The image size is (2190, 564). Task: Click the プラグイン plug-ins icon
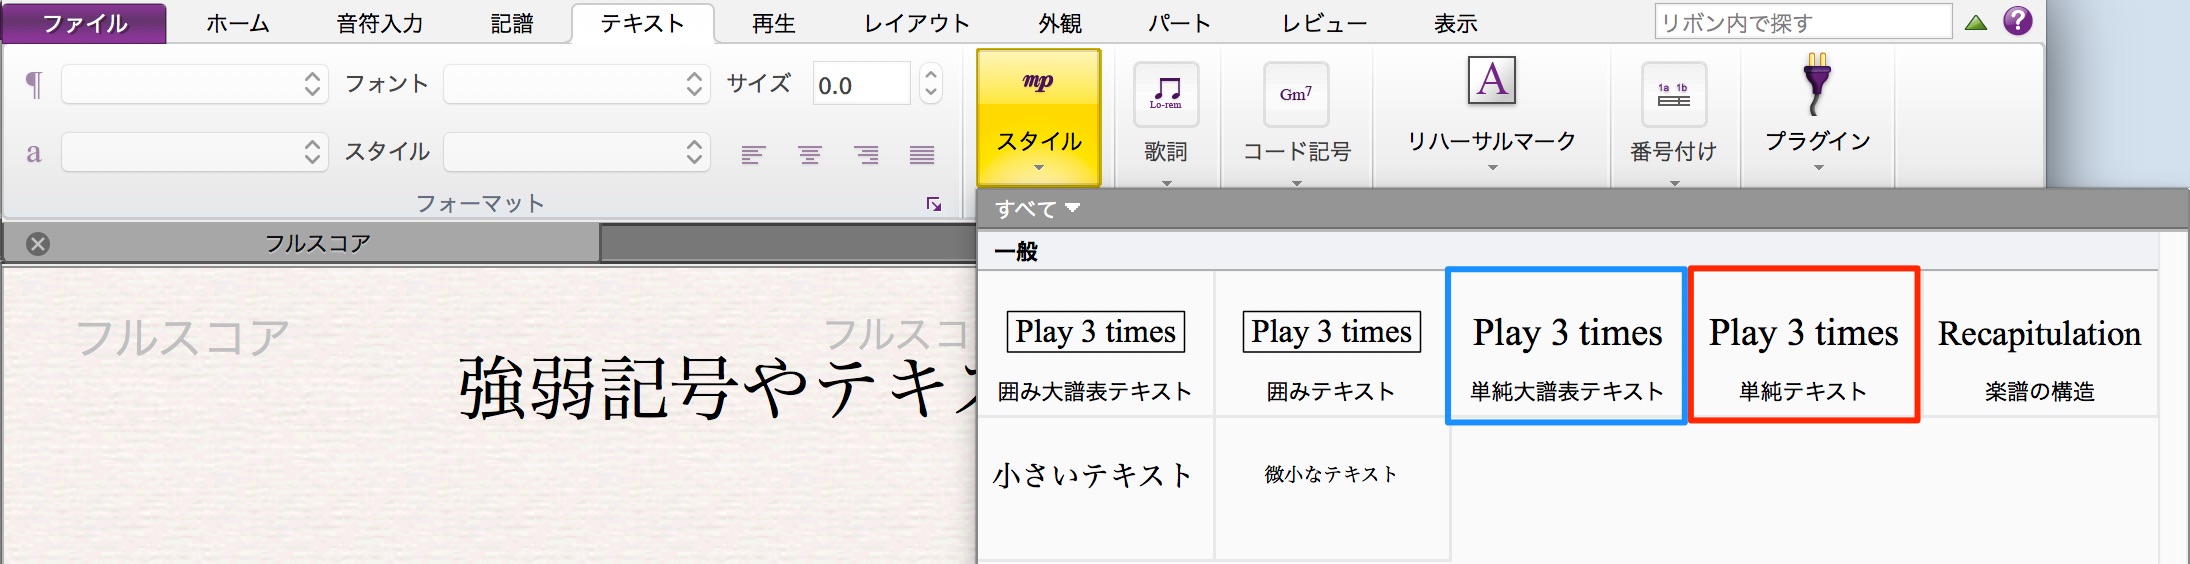pyautogui.click(x=1817, y=84)
